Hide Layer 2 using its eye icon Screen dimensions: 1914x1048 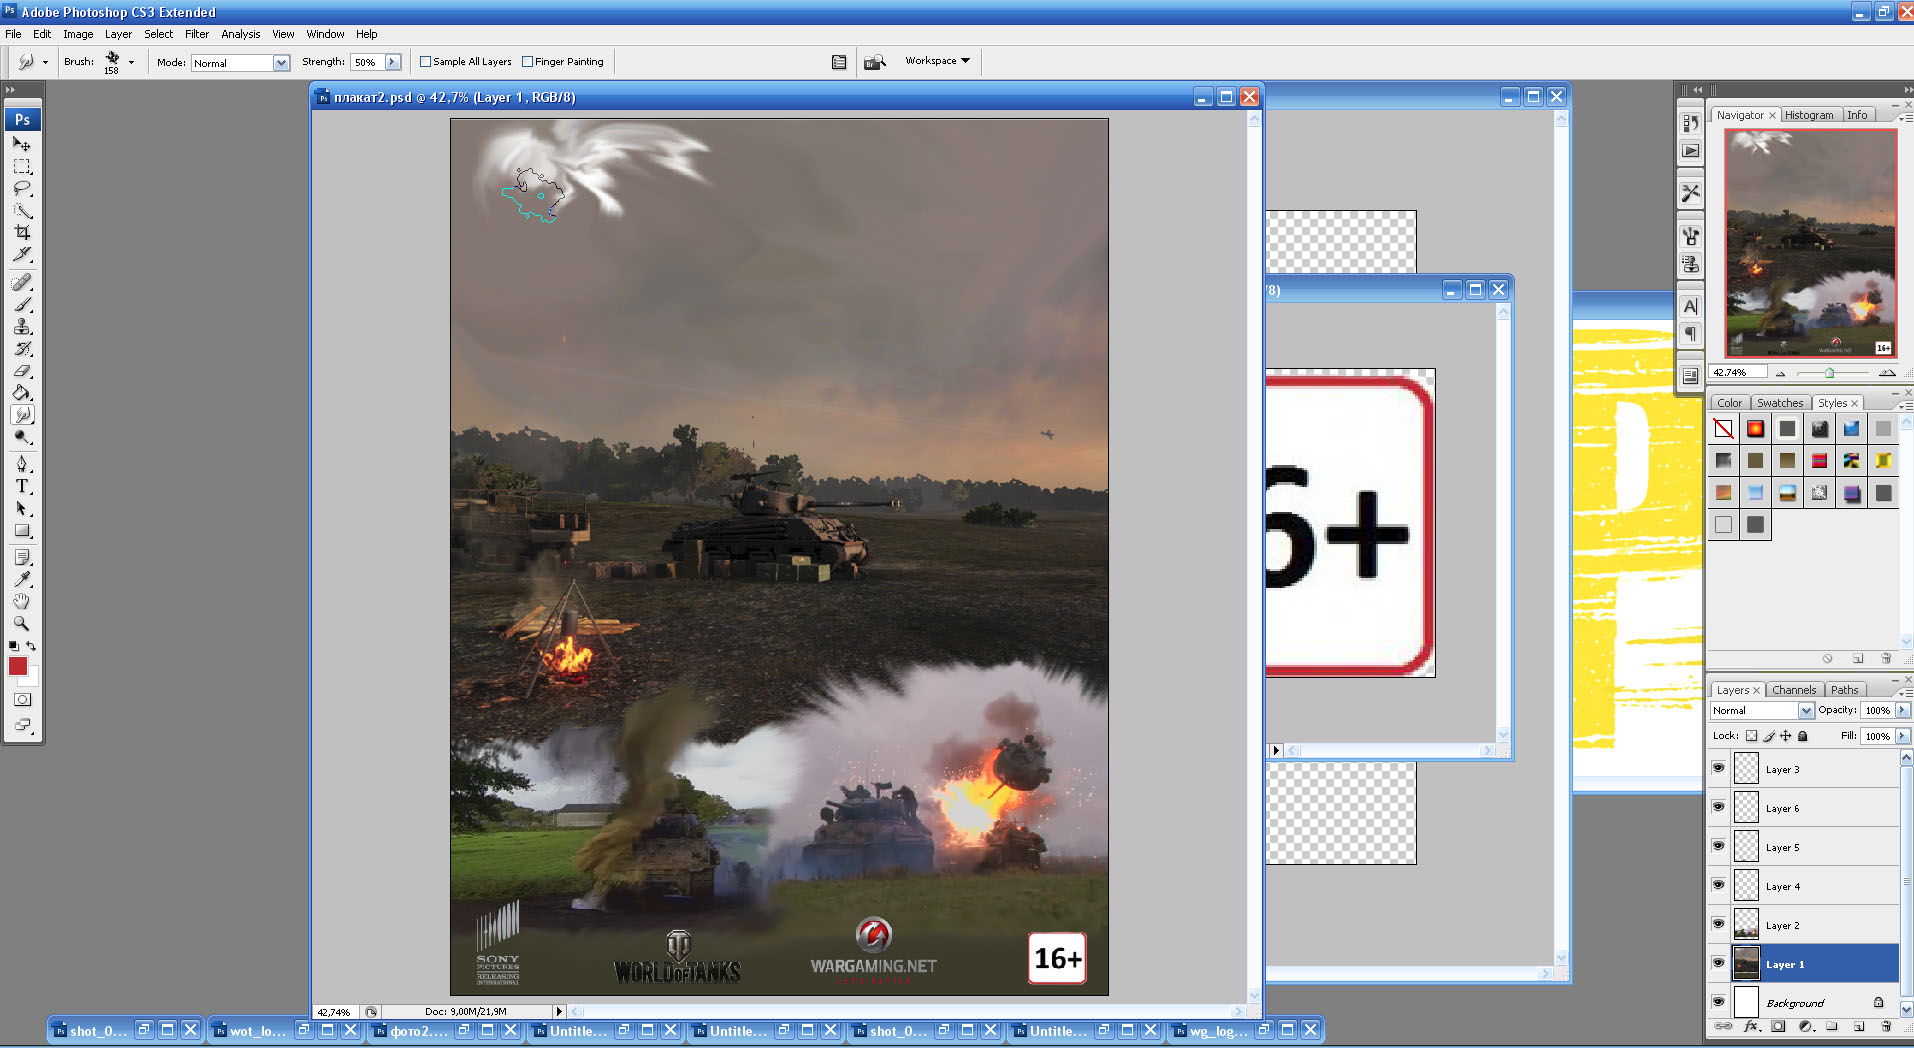(1719, 924)
